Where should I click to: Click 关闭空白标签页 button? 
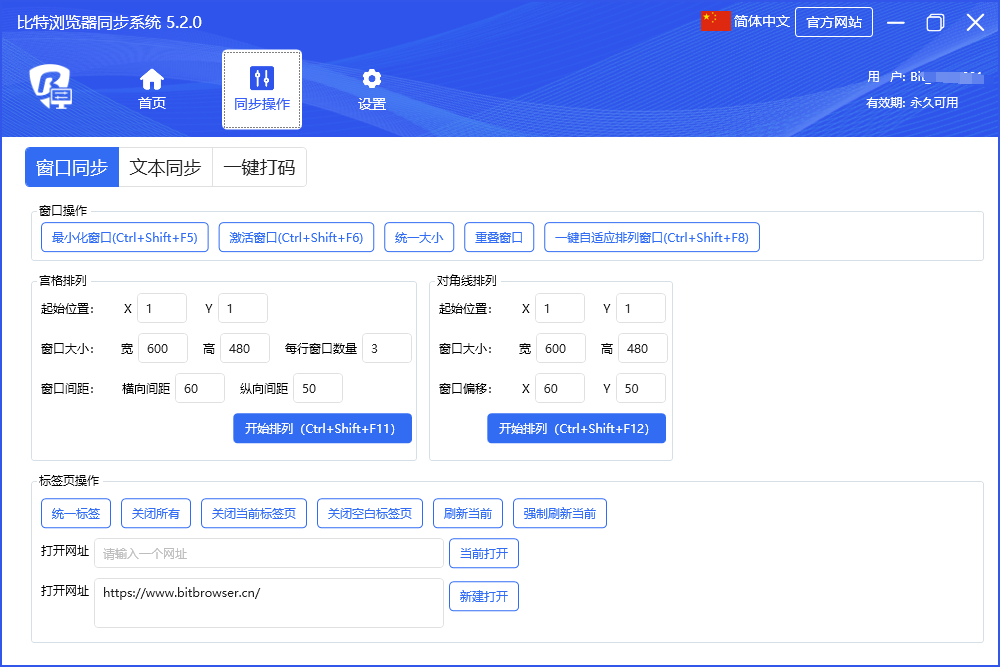[x=370, y=513]
